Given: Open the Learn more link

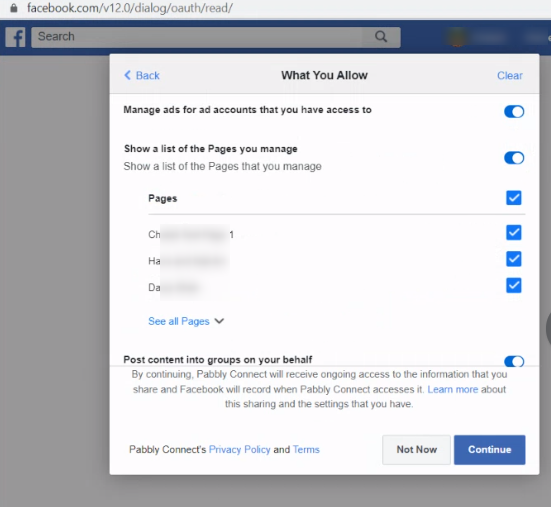Looking at the screenshot, I should coord(453,389).
